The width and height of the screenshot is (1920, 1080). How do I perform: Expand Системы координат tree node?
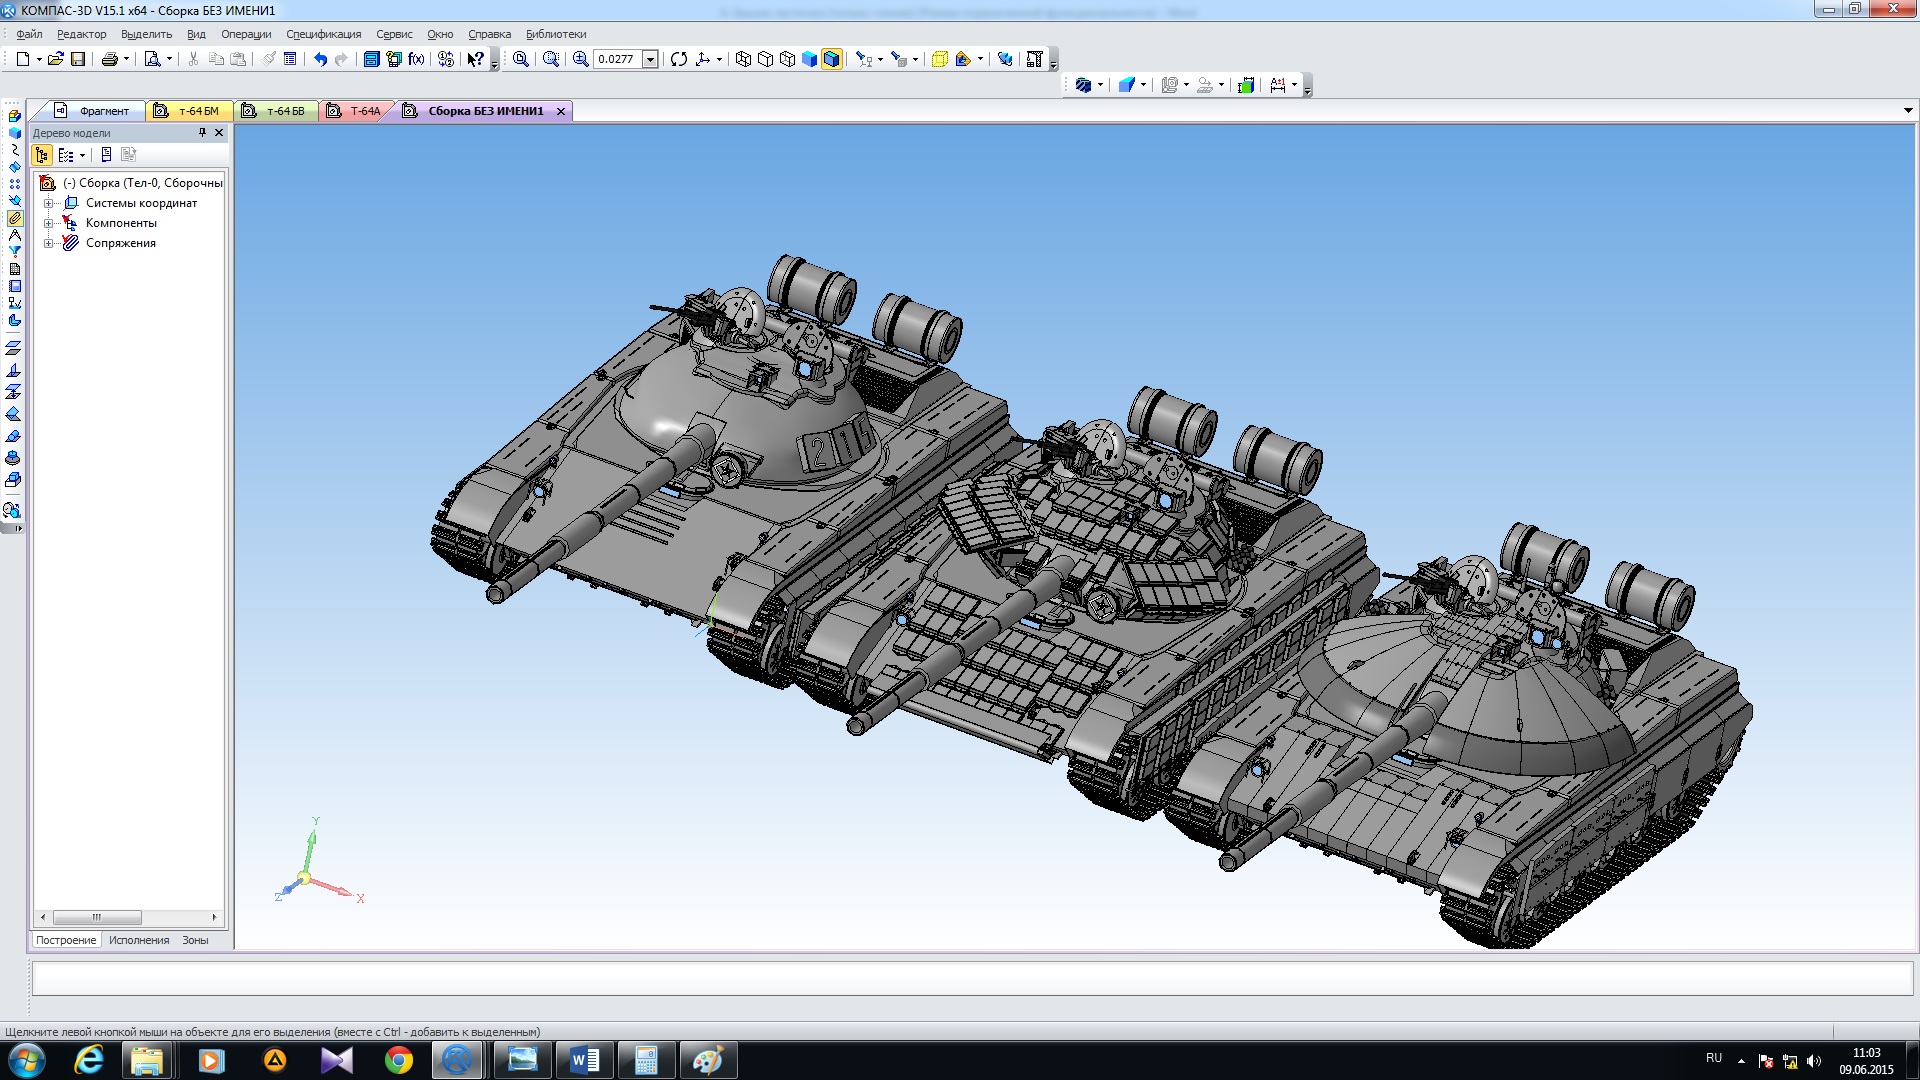[48, 203]
